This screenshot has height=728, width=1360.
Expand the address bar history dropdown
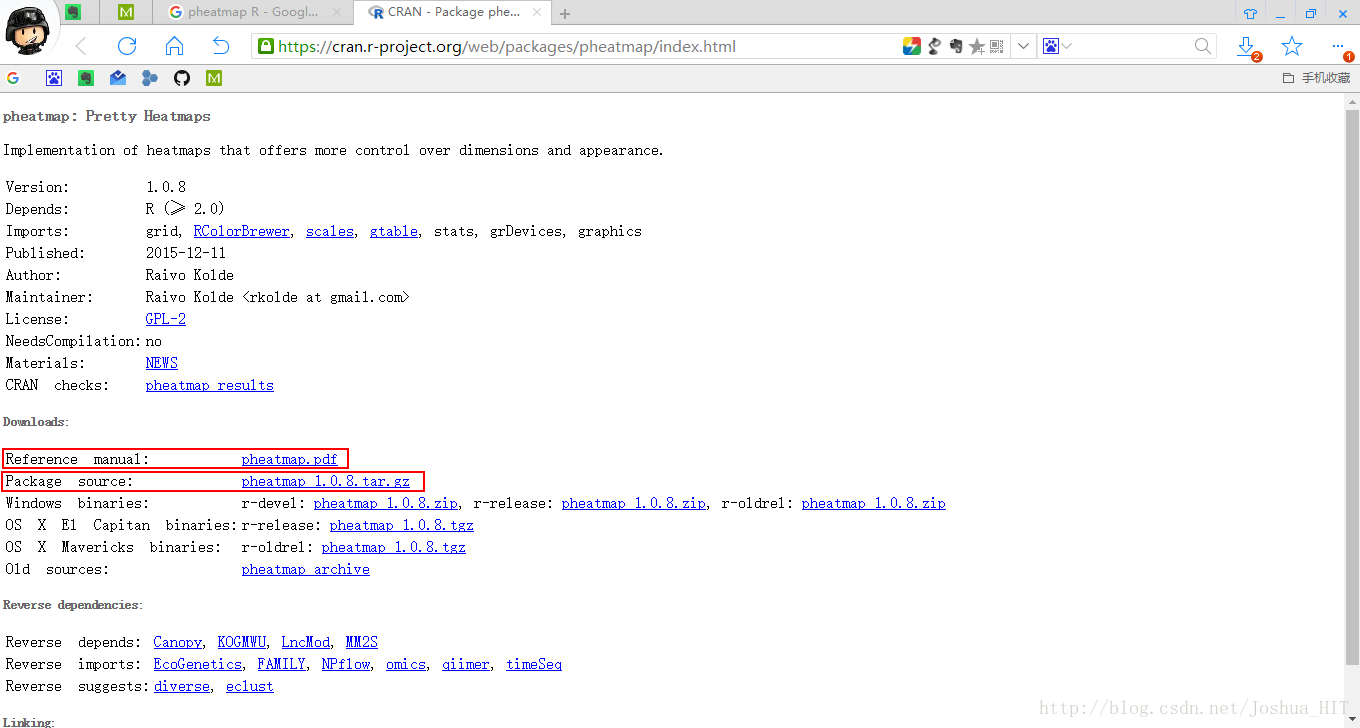tap(1024, 46)
